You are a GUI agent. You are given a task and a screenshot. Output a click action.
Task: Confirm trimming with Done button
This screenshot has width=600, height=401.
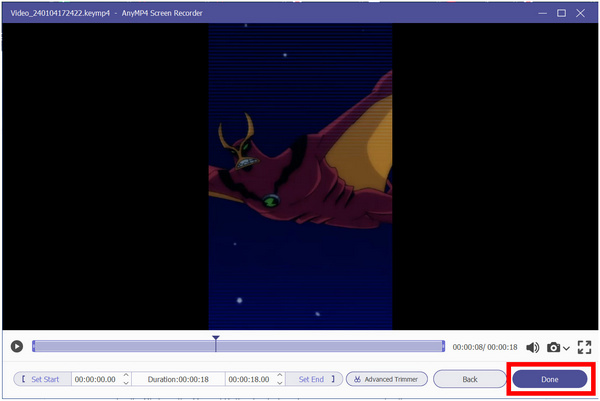coord(549,379)
